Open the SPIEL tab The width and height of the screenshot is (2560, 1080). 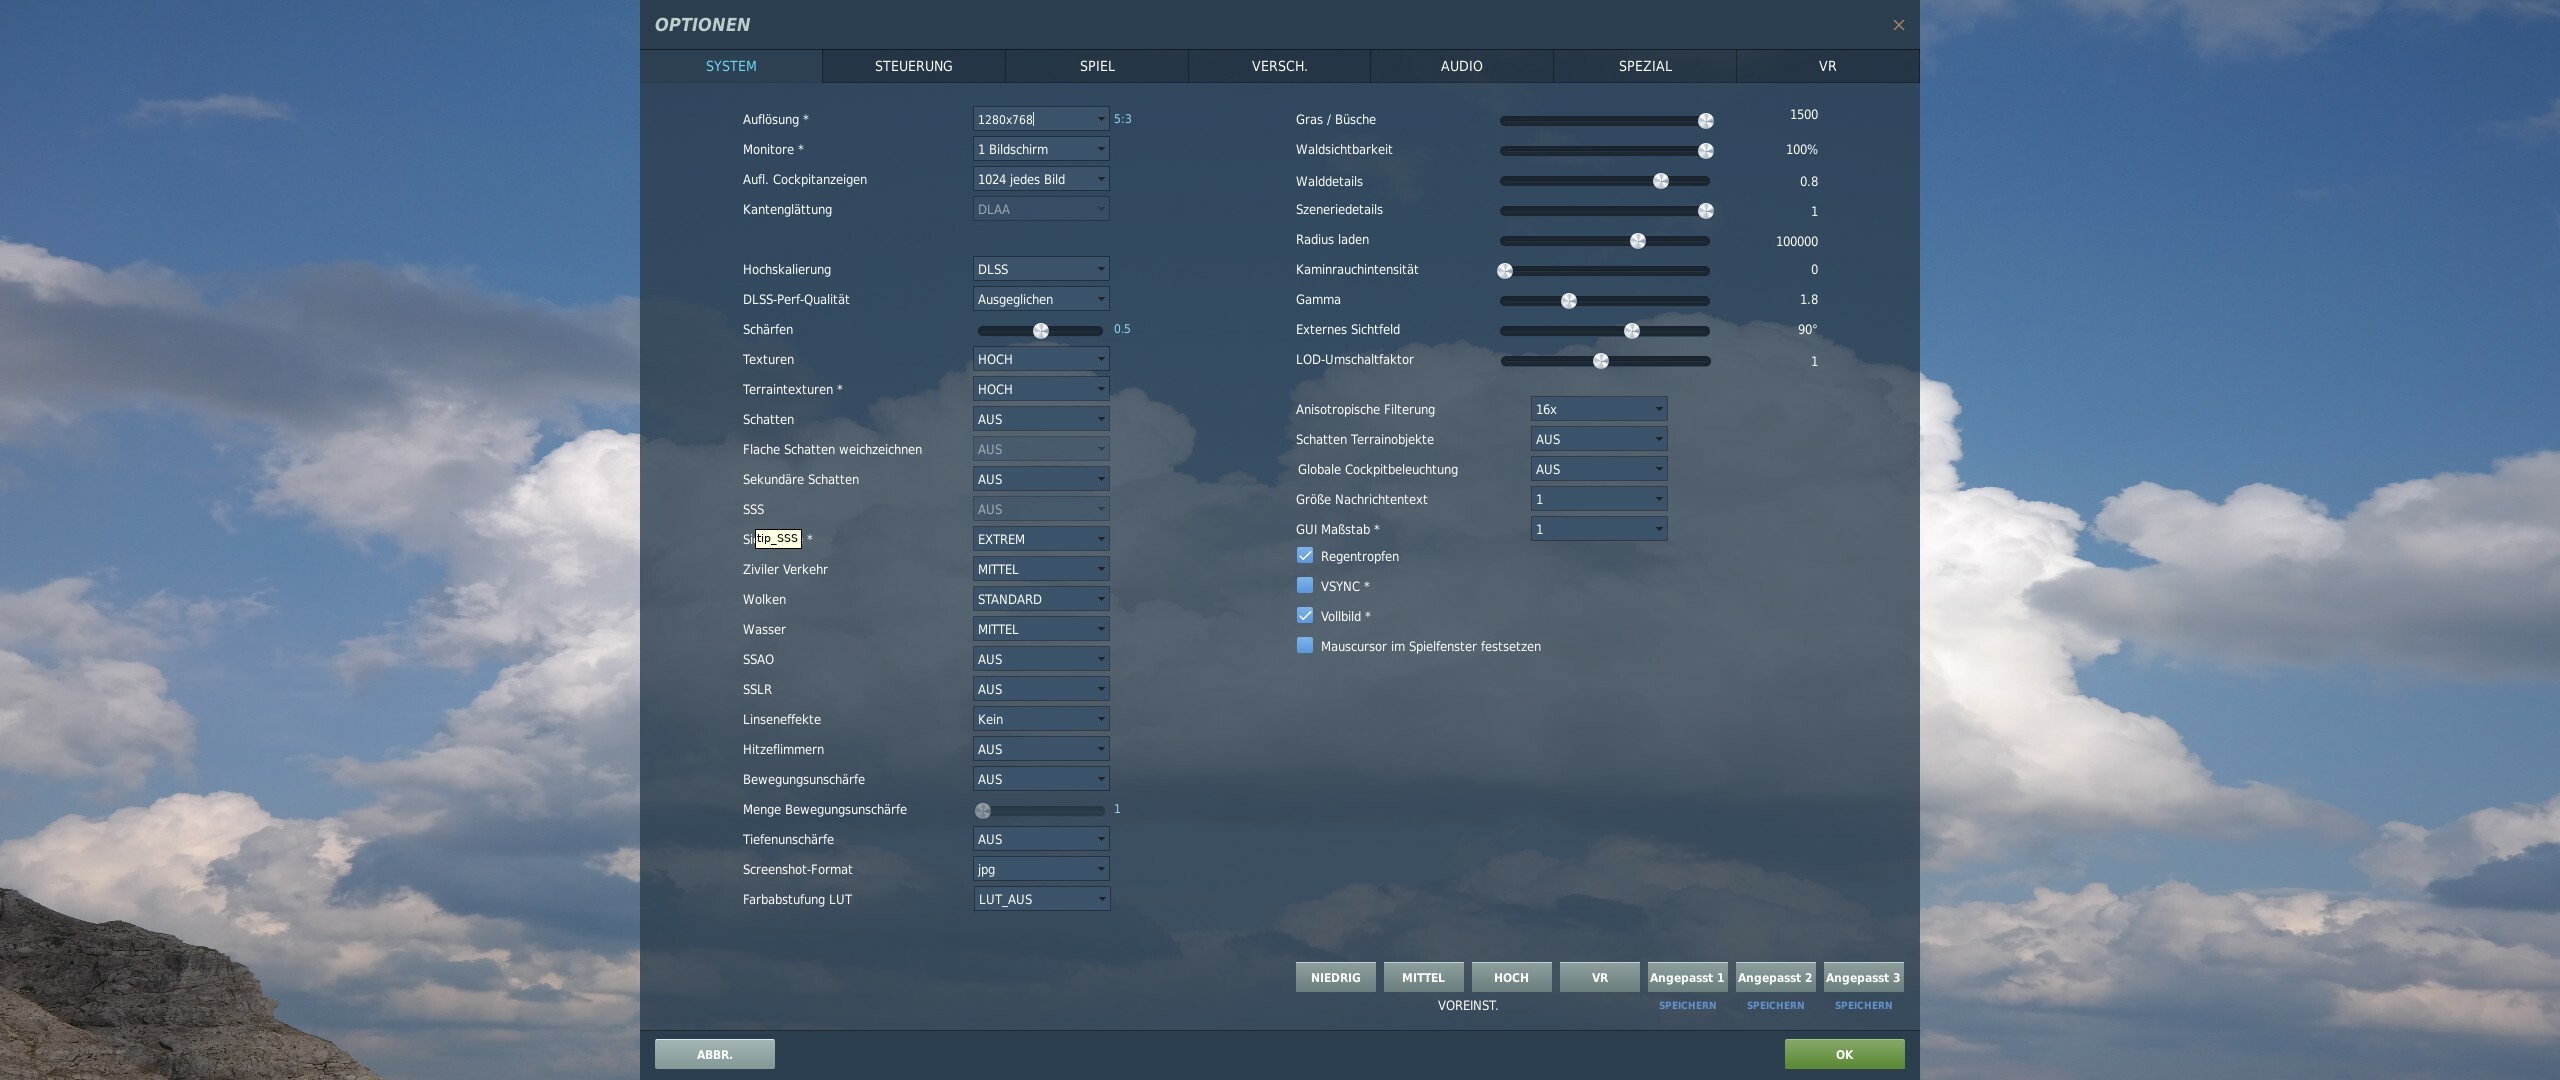coord(1097,66)
